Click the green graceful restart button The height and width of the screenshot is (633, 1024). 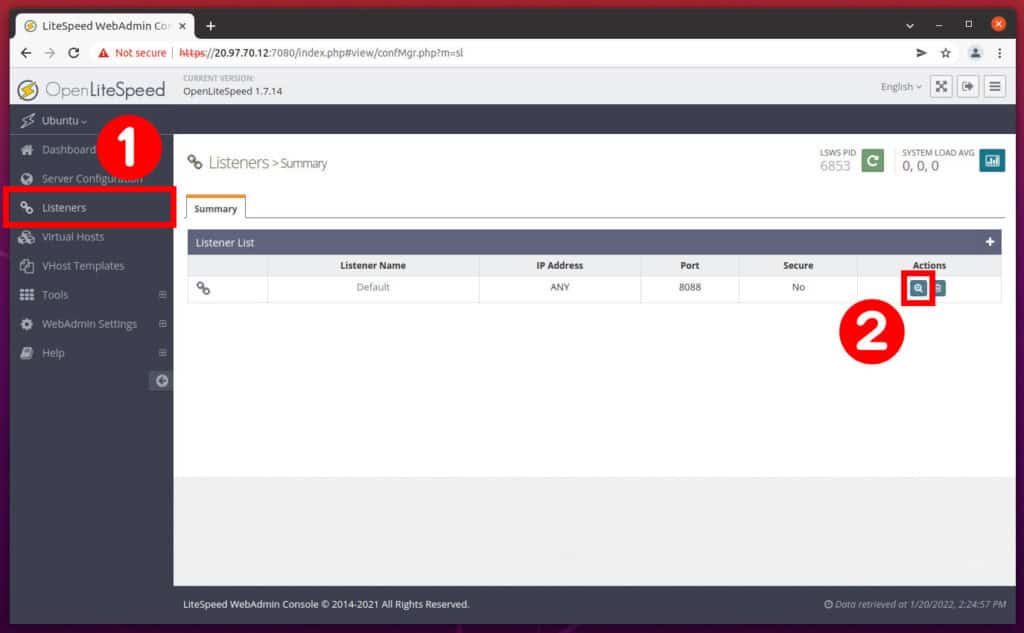coord(872,161)
